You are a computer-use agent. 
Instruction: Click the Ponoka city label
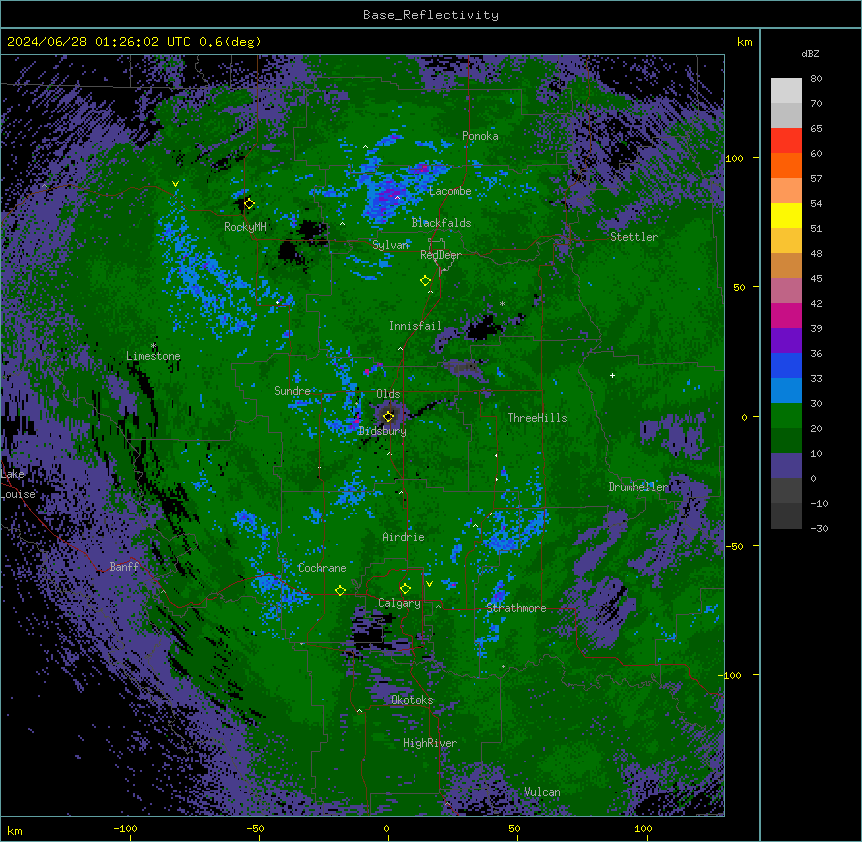[480, 136]
